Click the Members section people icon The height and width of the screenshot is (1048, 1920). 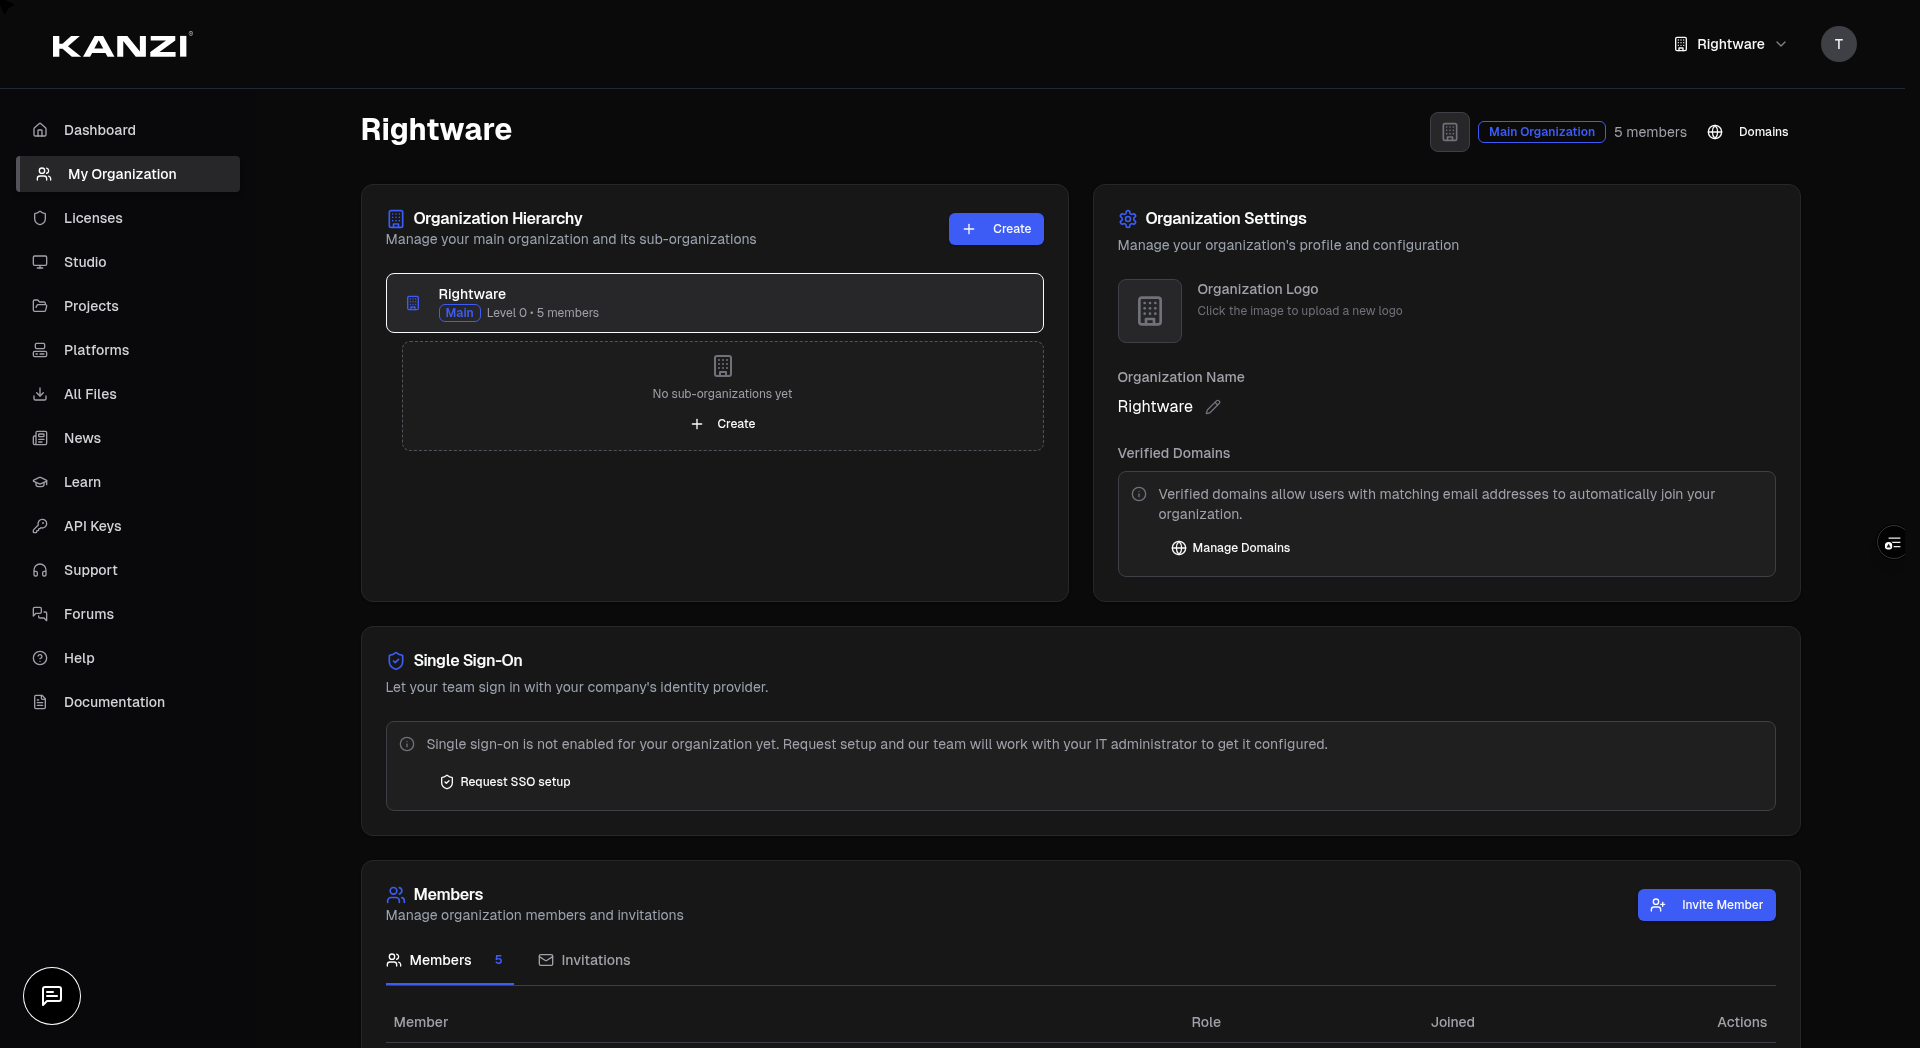396,895
